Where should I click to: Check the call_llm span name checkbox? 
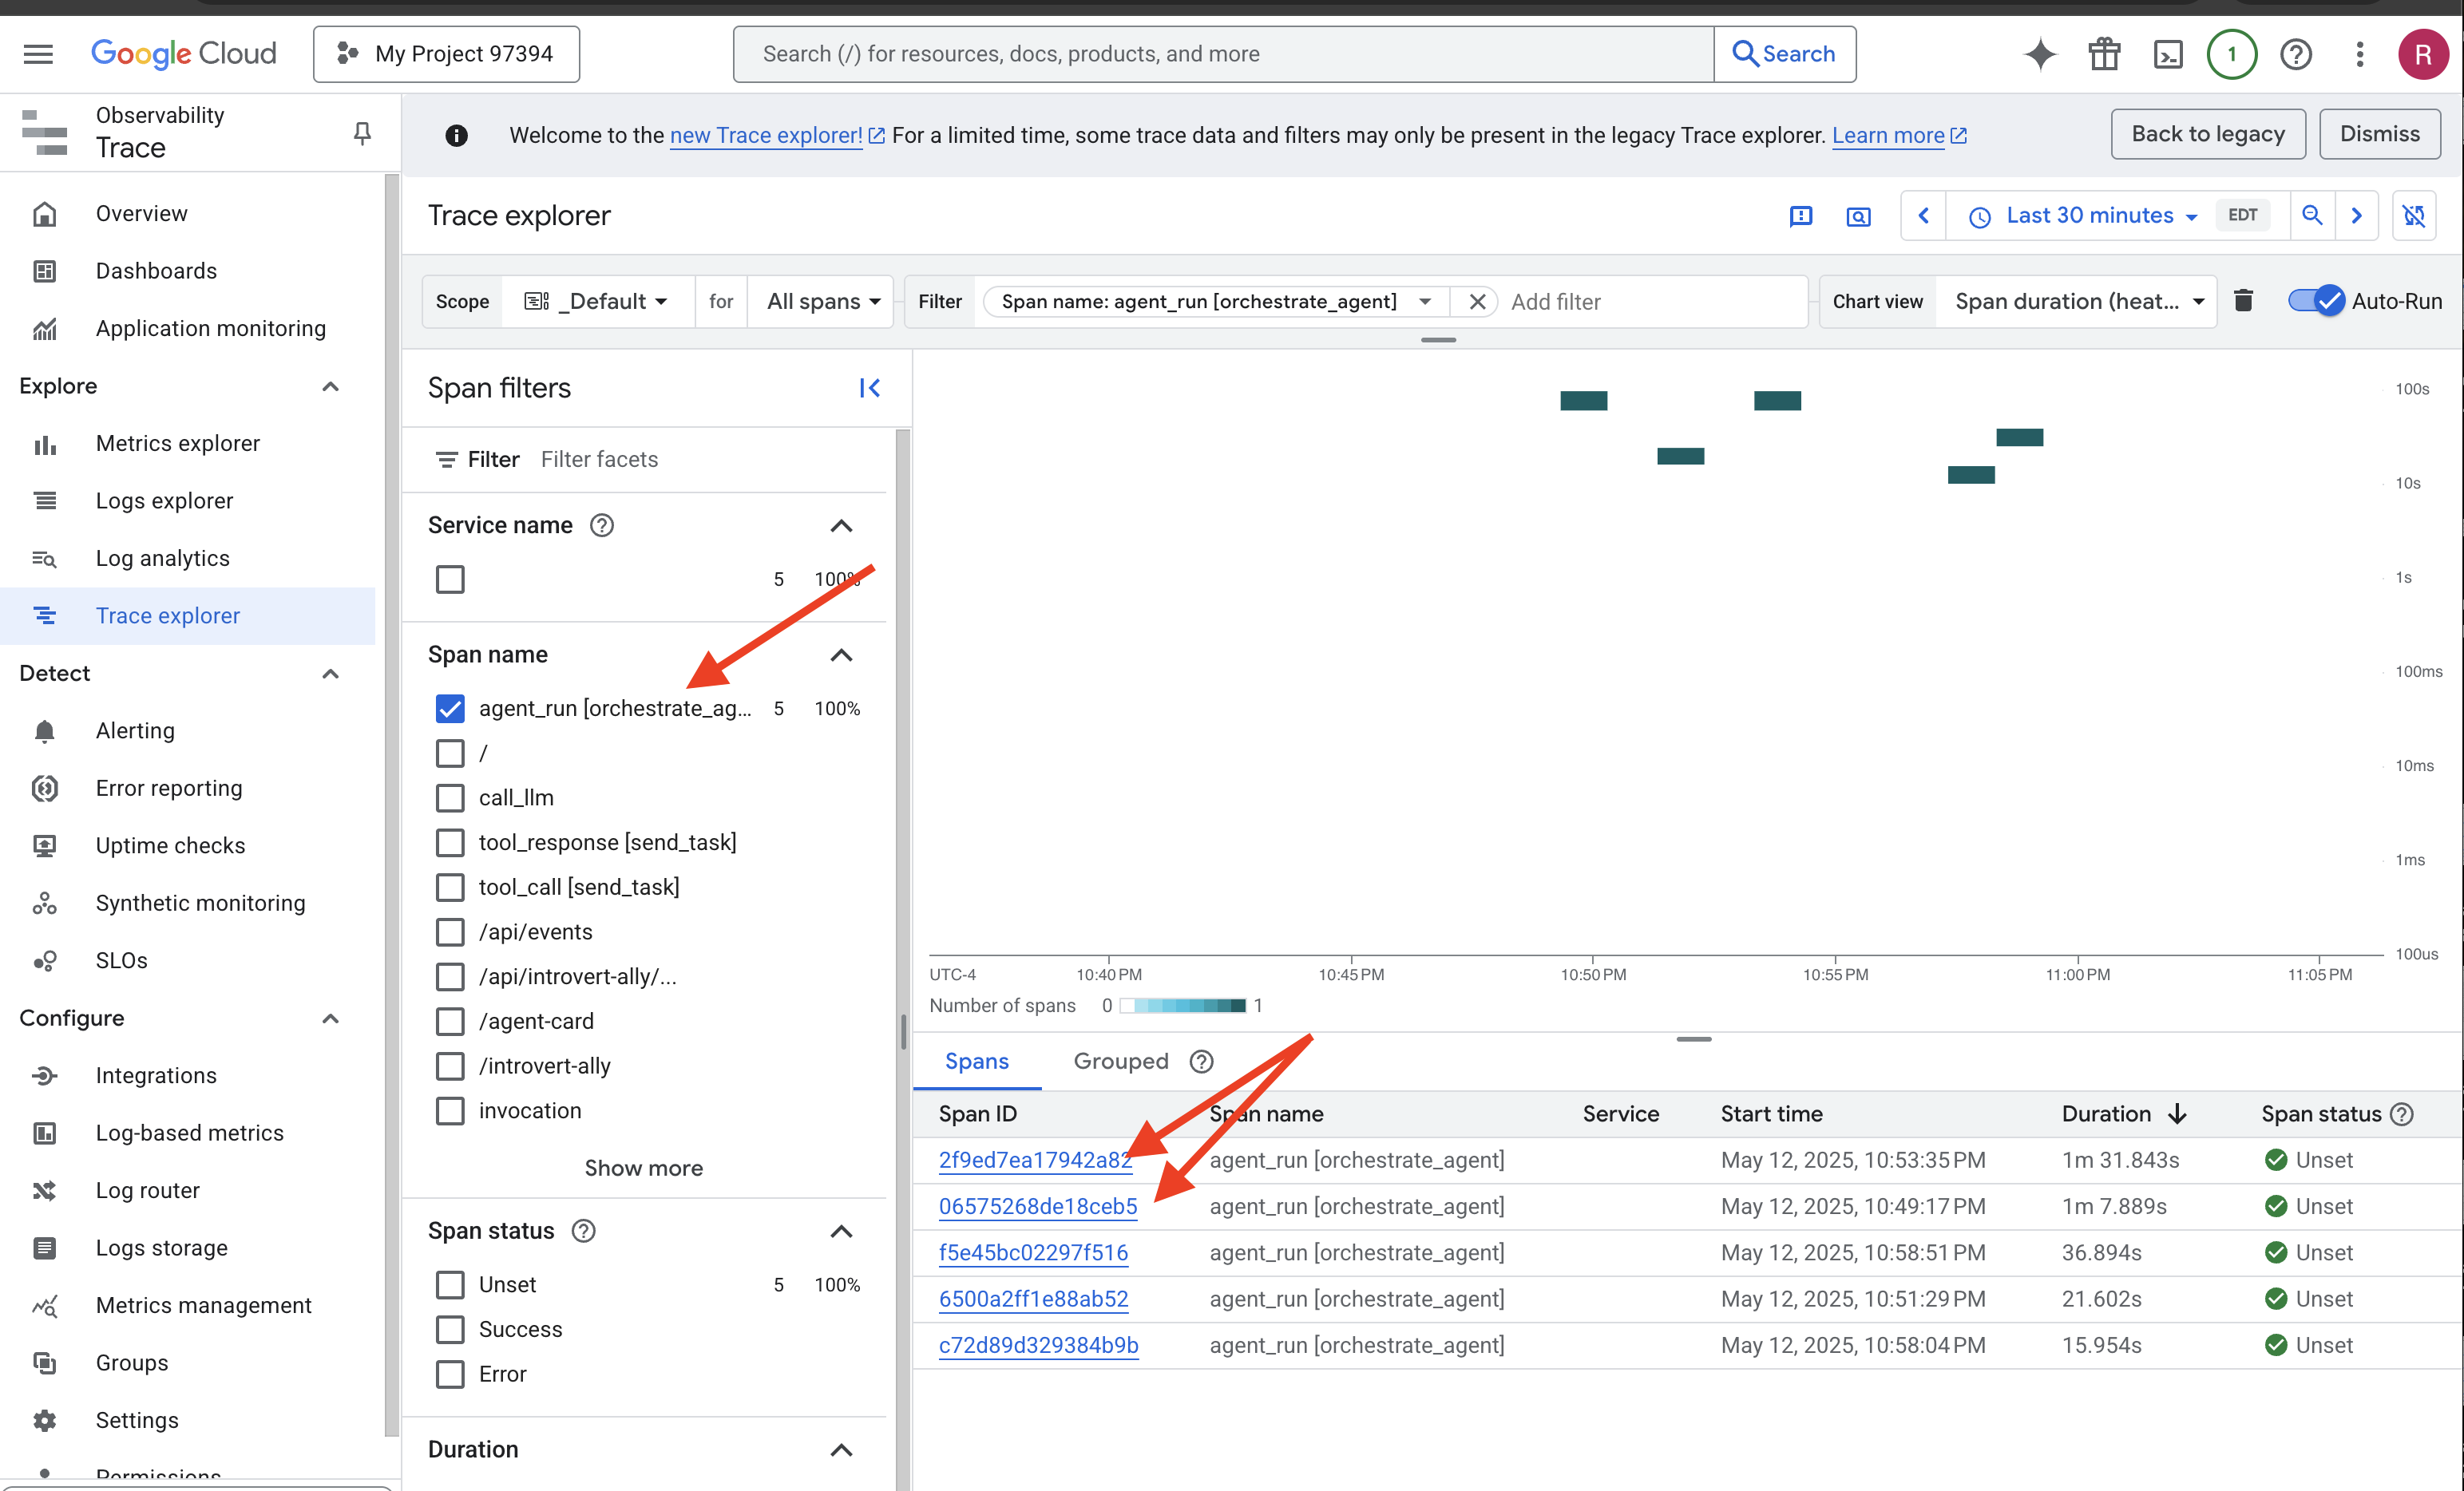coord(450,798)
